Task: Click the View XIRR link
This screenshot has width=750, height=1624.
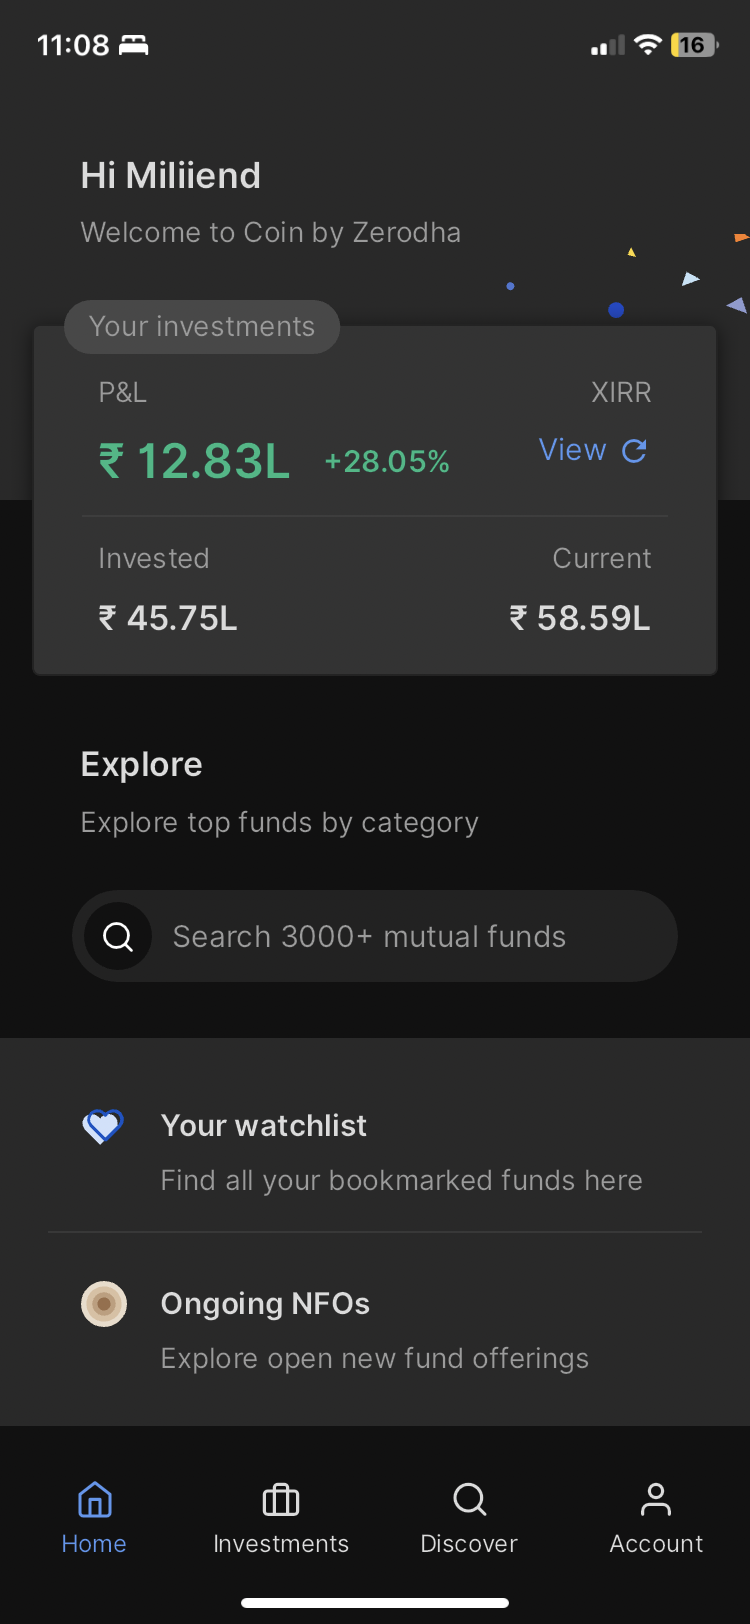Action: (x=572, y=451)
